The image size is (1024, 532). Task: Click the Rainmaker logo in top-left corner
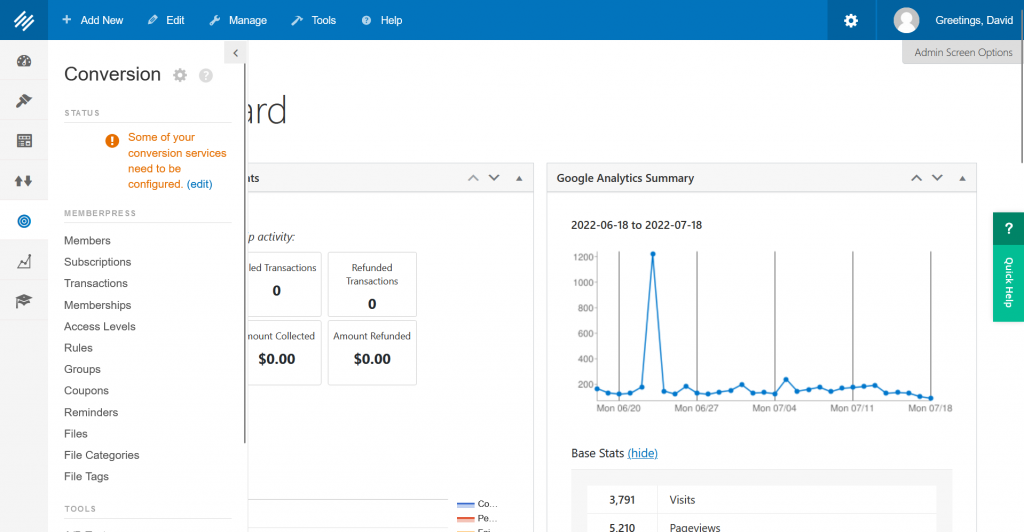[23, 20]
